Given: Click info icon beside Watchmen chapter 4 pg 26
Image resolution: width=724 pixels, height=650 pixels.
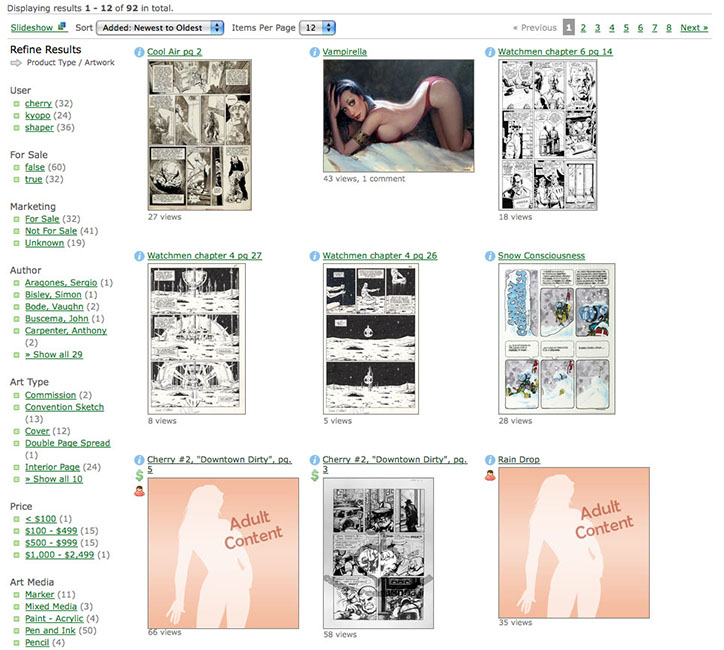Looking at the screenshot, I should click(314, 256).
